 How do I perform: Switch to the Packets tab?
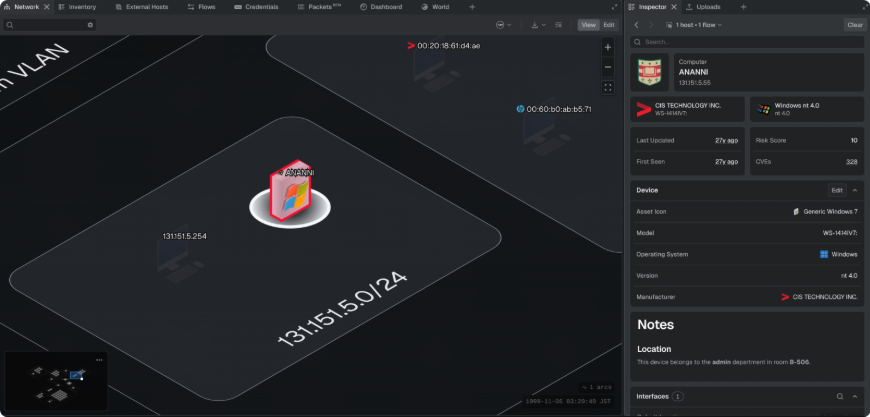click(x=320, y=7)
